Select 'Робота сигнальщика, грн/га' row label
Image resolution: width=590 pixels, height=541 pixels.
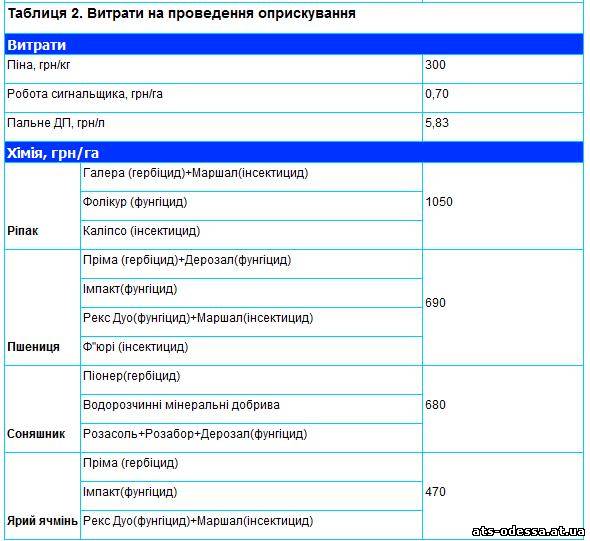85,94
